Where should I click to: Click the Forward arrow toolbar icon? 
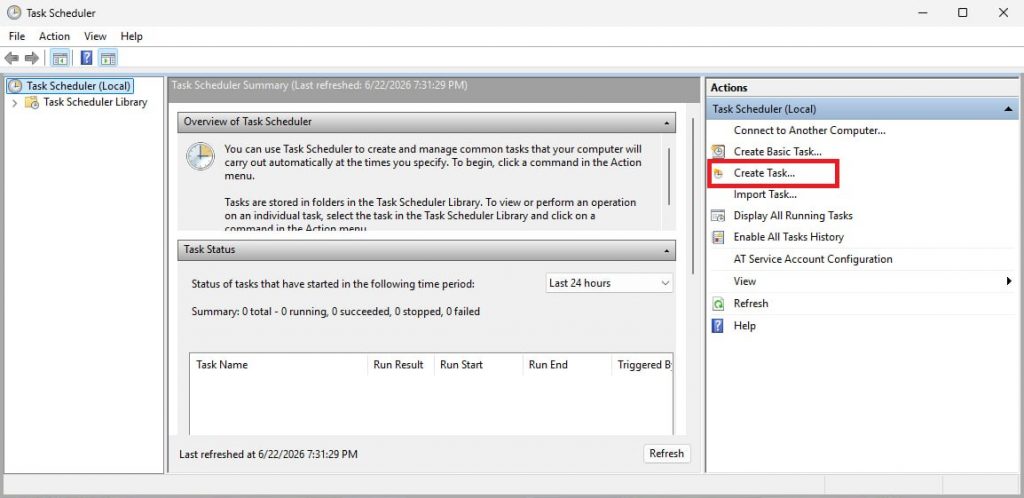click(31, 58)
